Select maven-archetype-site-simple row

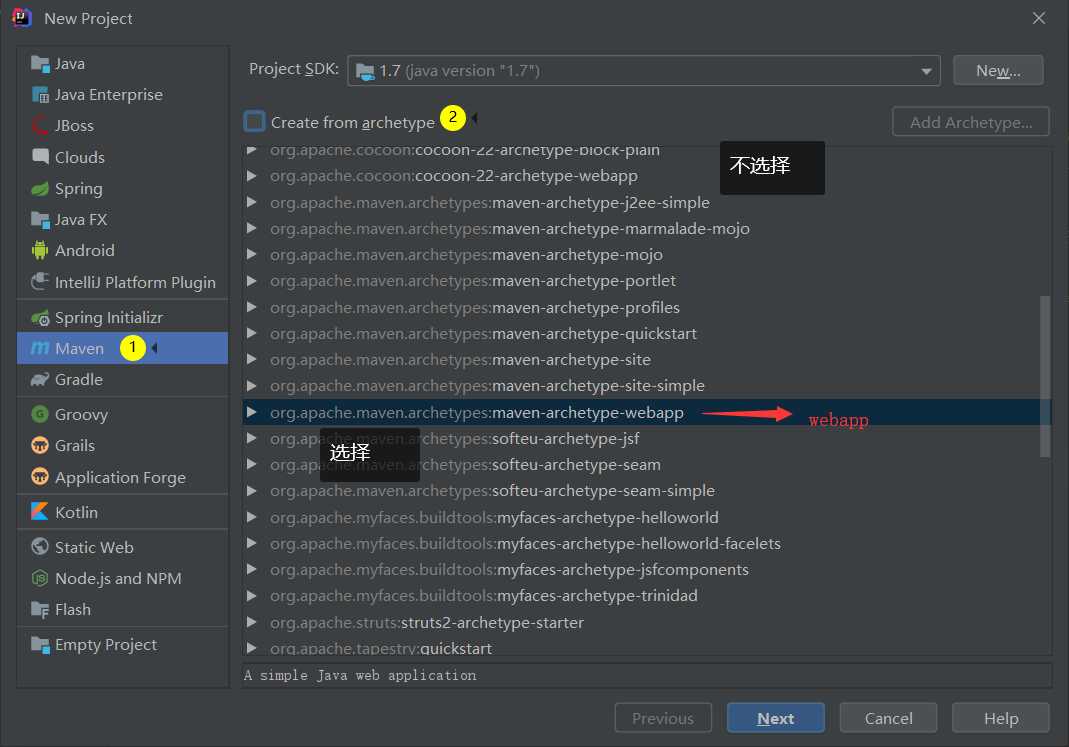(646, 386)
